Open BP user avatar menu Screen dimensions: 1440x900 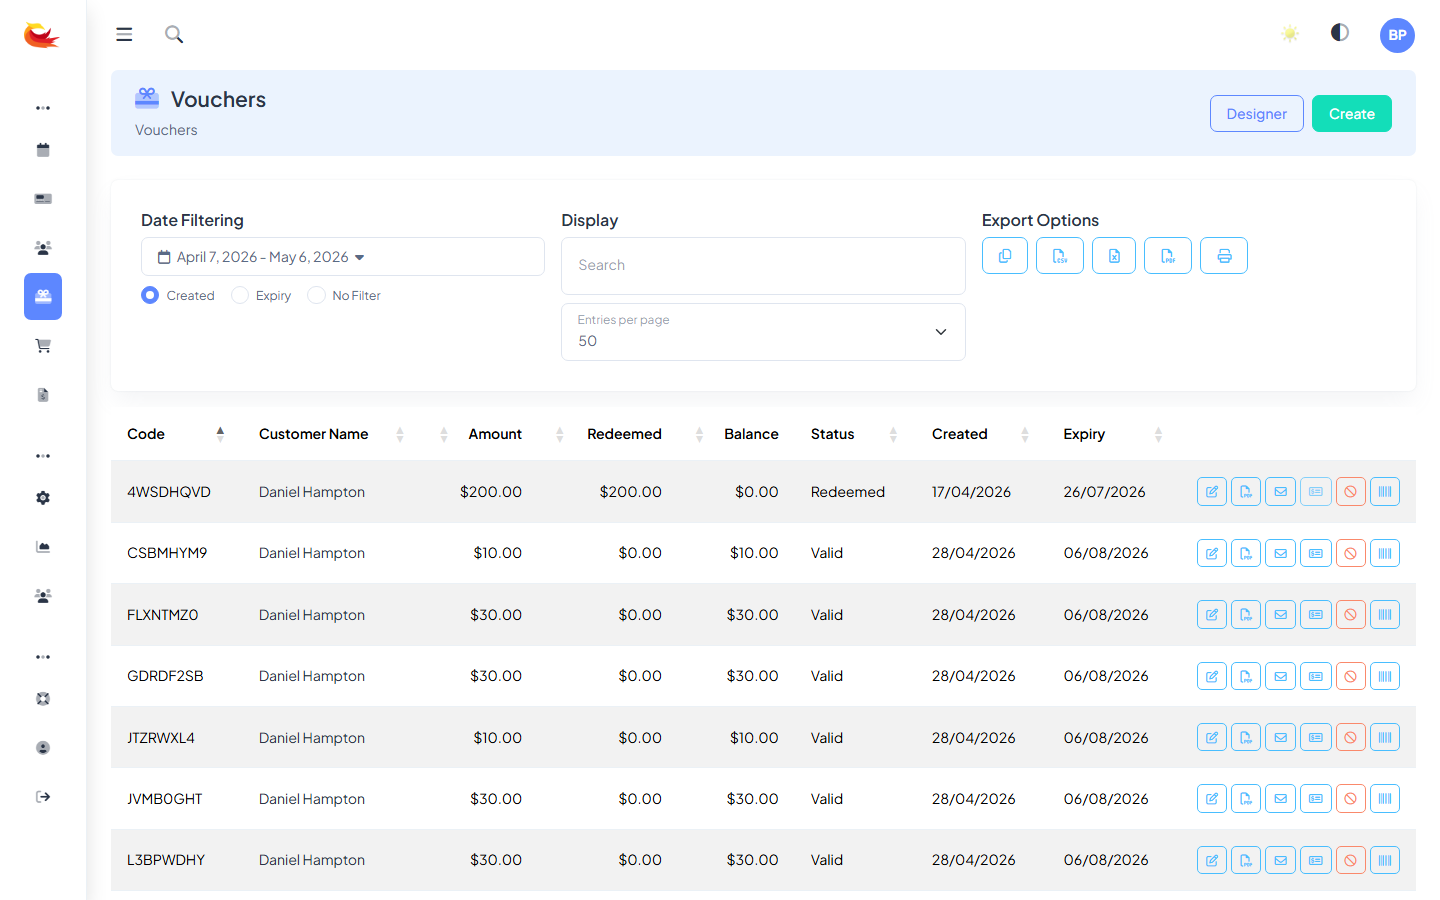coord(1397,35)
